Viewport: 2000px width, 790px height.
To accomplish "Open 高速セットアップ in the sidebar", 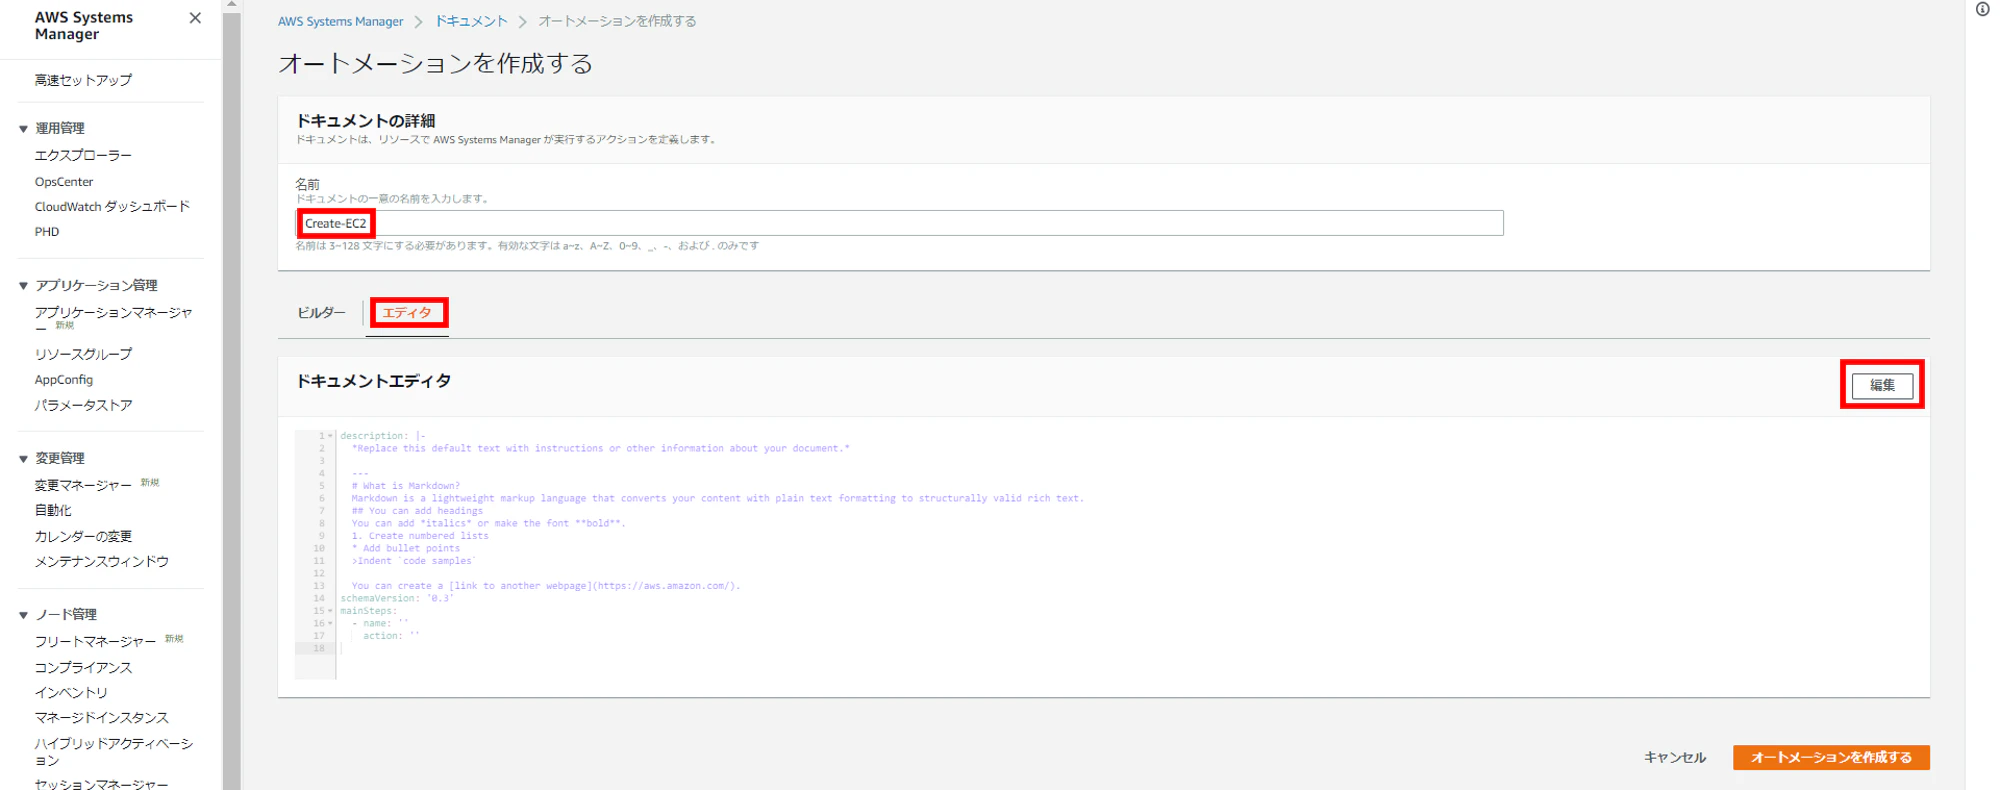I will coord(83,80).
